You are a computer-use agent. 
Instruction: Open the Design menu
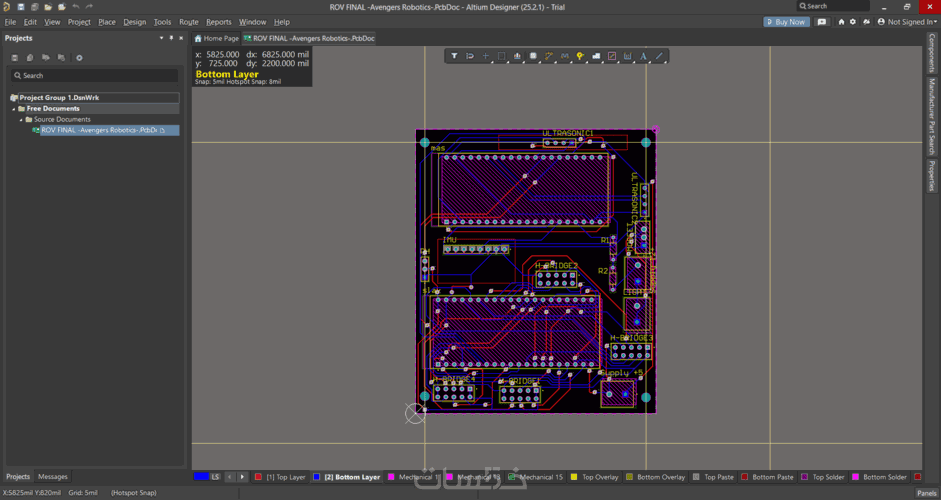point(134,21)
